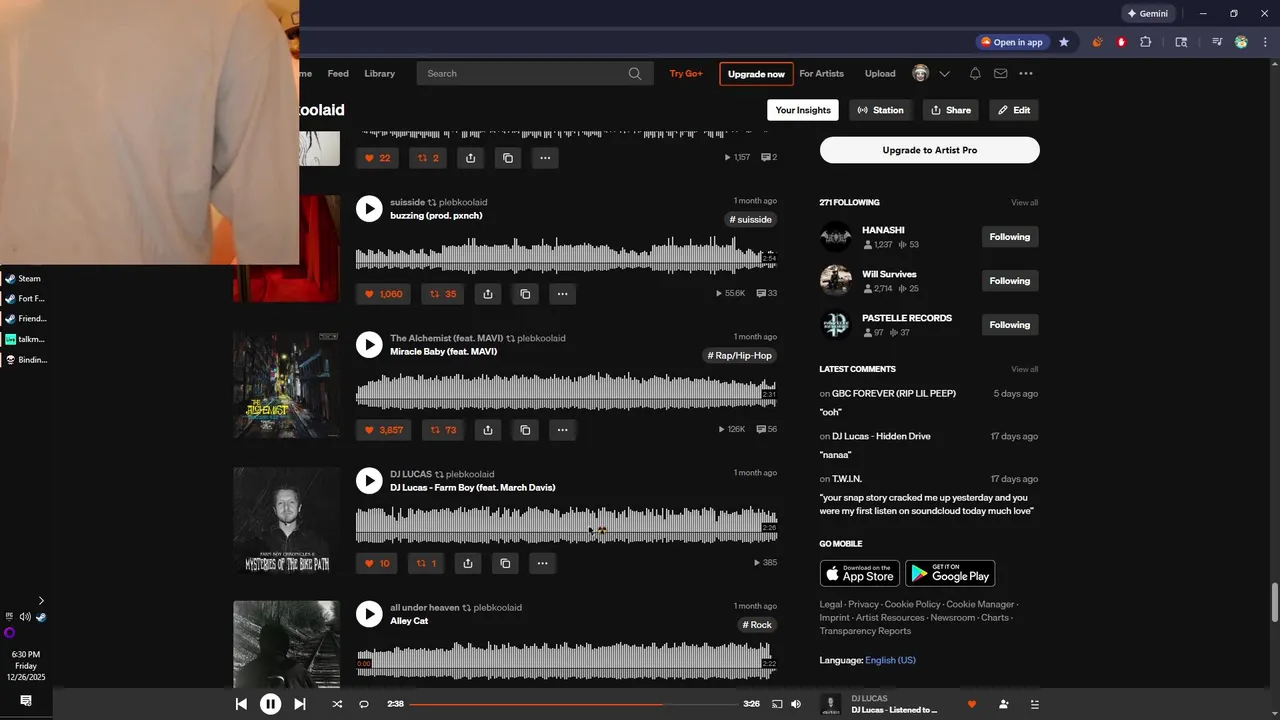1280x720 pixels.
Task: Toggle like on Farm Boy with 10 likes
Action: click(x=377, y=563)
